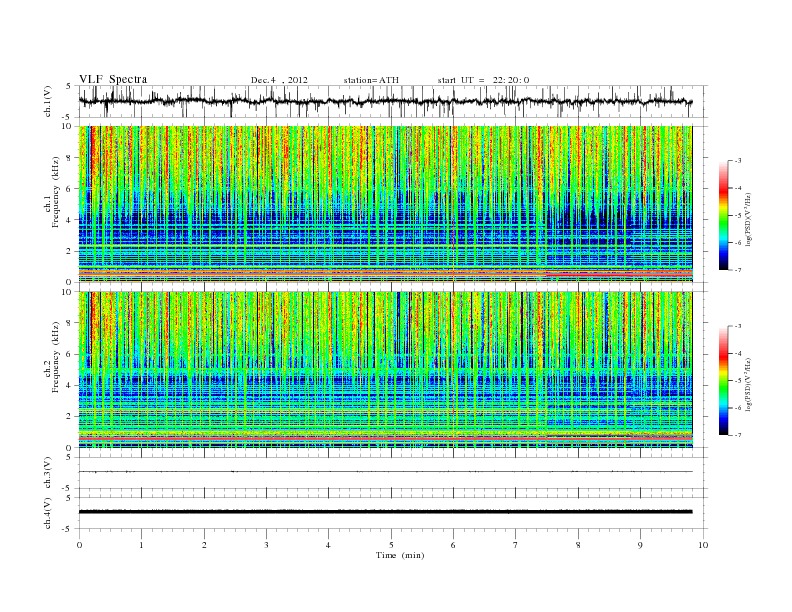The height and width of the screenshot is (612, 792).
Task: Click the 'start UT = 22:20:0' label
Action: click(483, 80)
